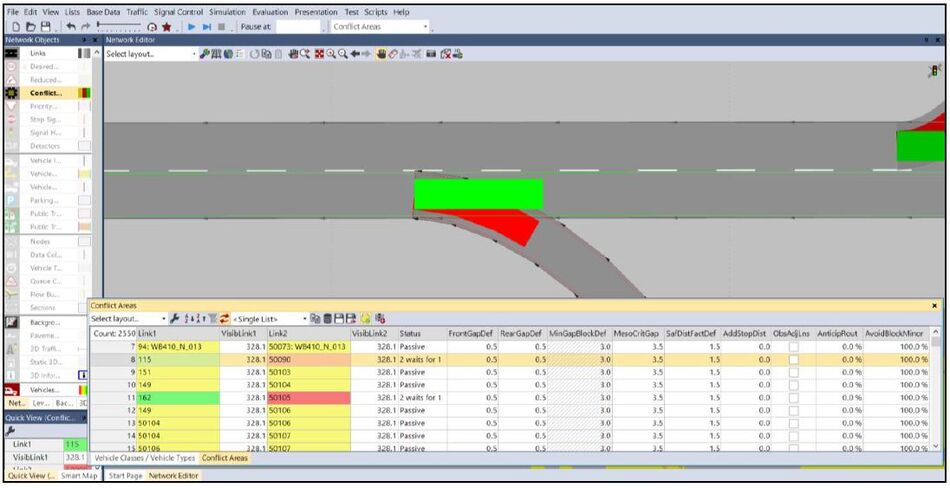Open the Single List relation dropdown
Screen dimensions: 950x488
tap(270, 319)
